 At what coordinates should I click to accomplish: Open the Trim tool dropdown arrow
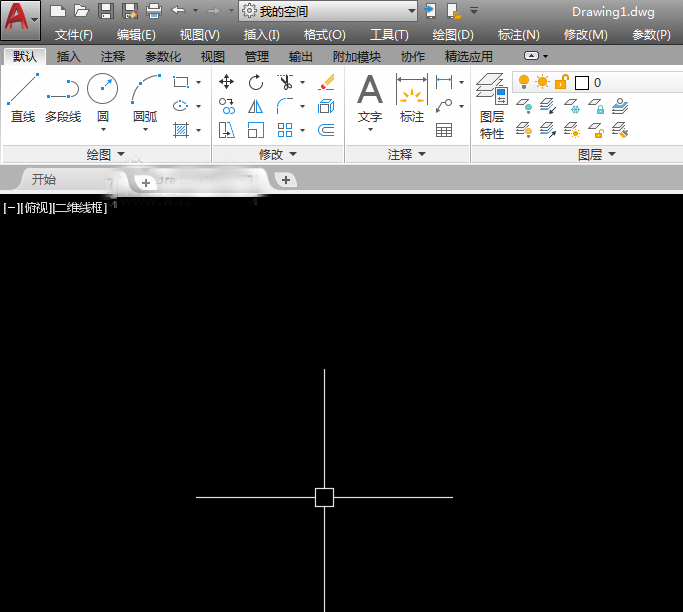click(302, 82)
